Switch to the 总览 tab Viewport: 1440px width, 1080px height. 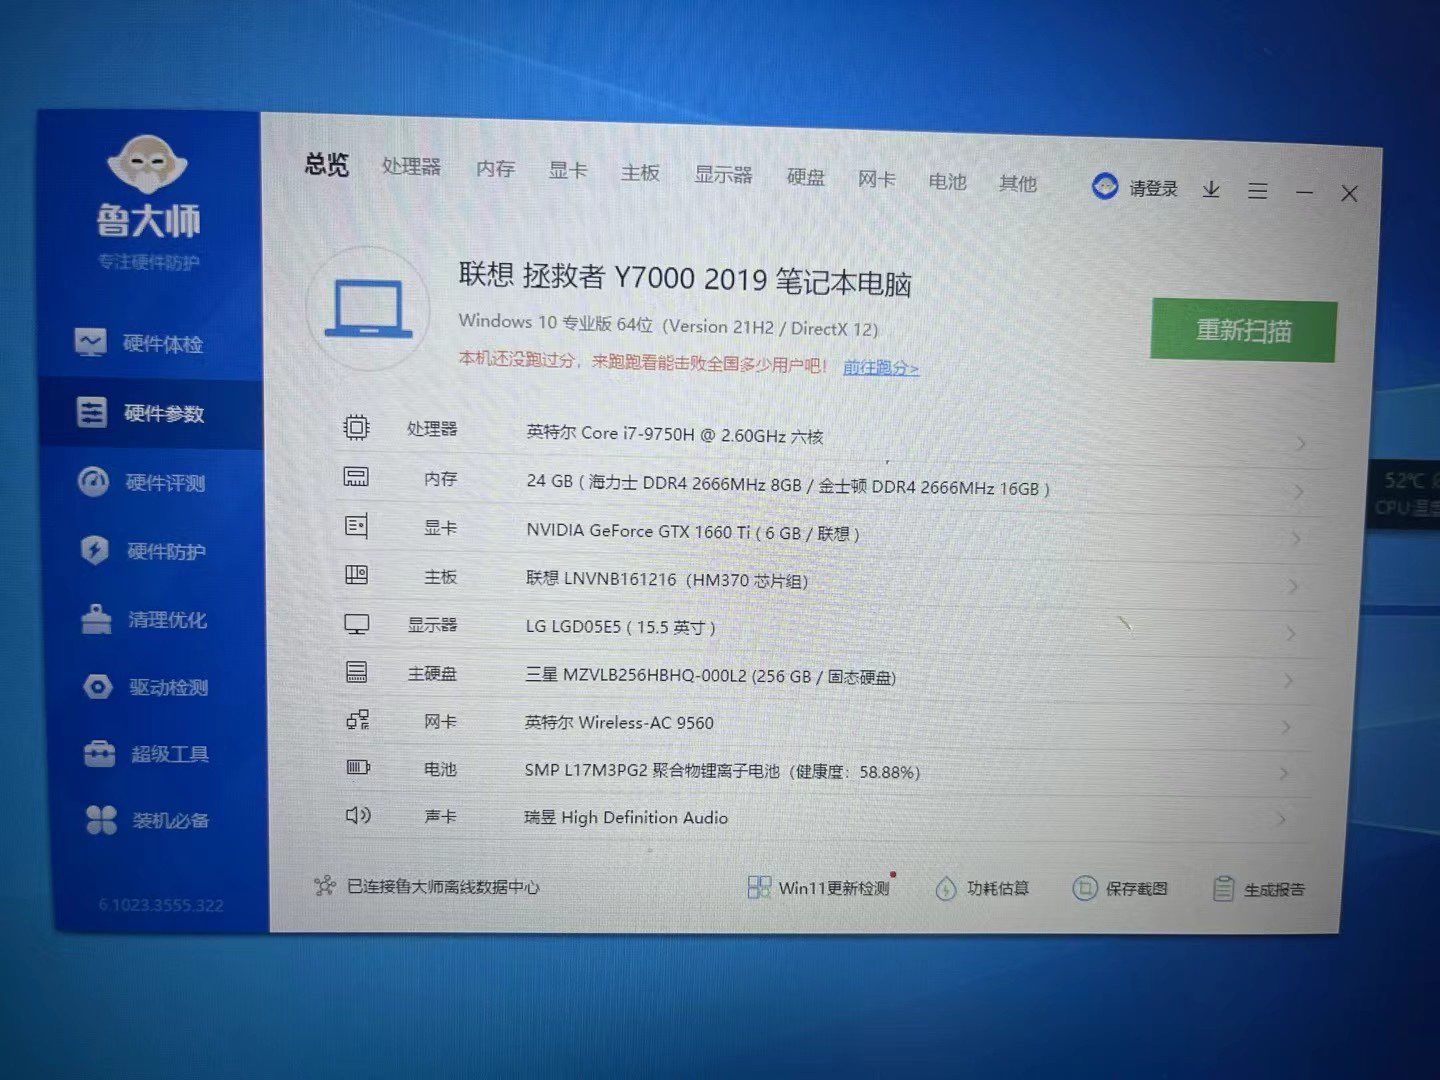click(327, 165)
